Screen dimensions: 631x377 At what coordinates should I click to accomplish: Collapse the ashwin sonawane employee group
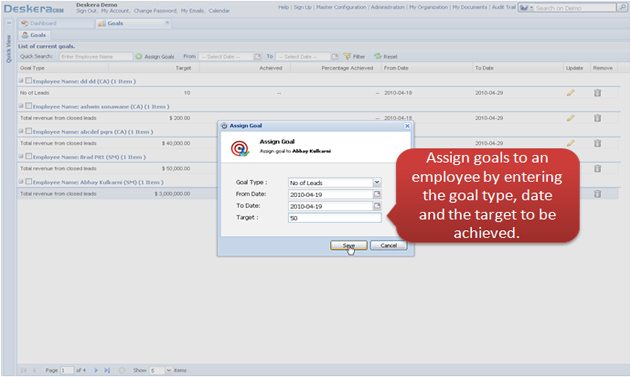(21, 106)
